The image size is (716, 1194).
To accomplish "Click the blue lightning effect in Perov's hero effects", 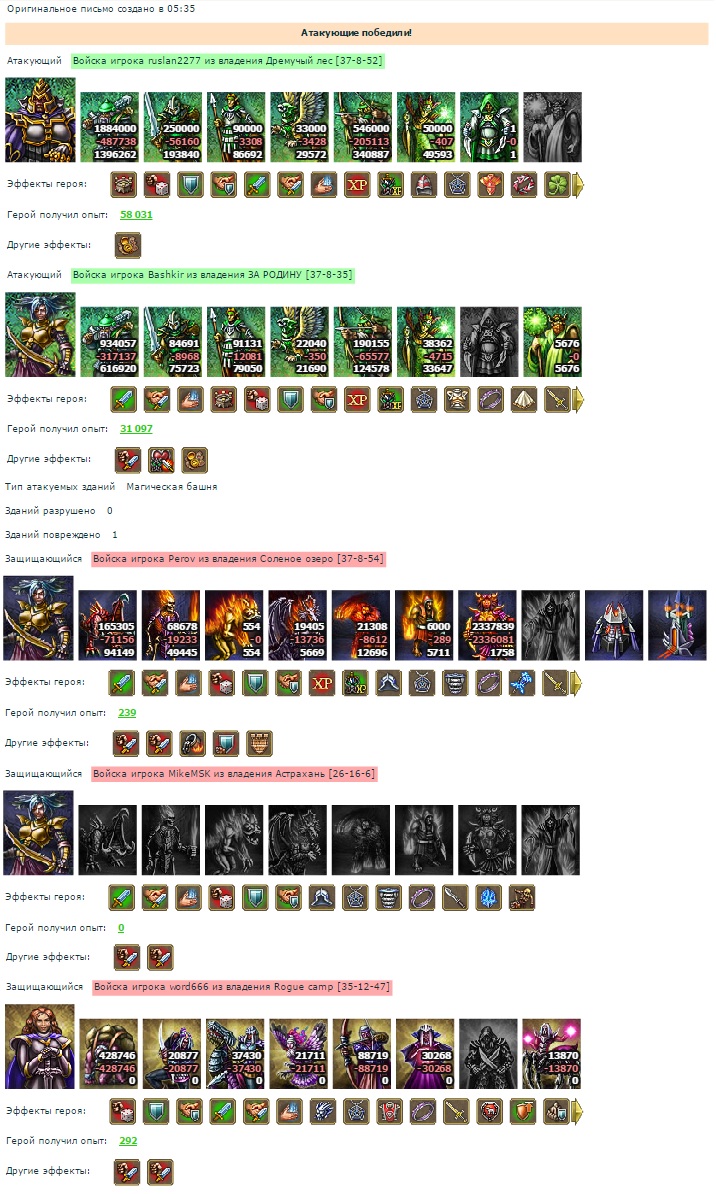I will tap(522, 683).
